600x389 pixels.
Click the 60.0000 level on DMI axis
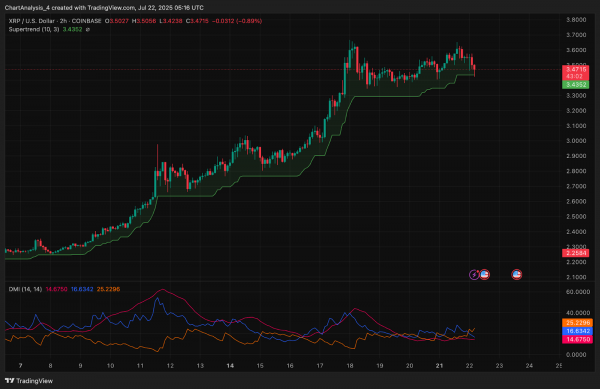point(576,292)
